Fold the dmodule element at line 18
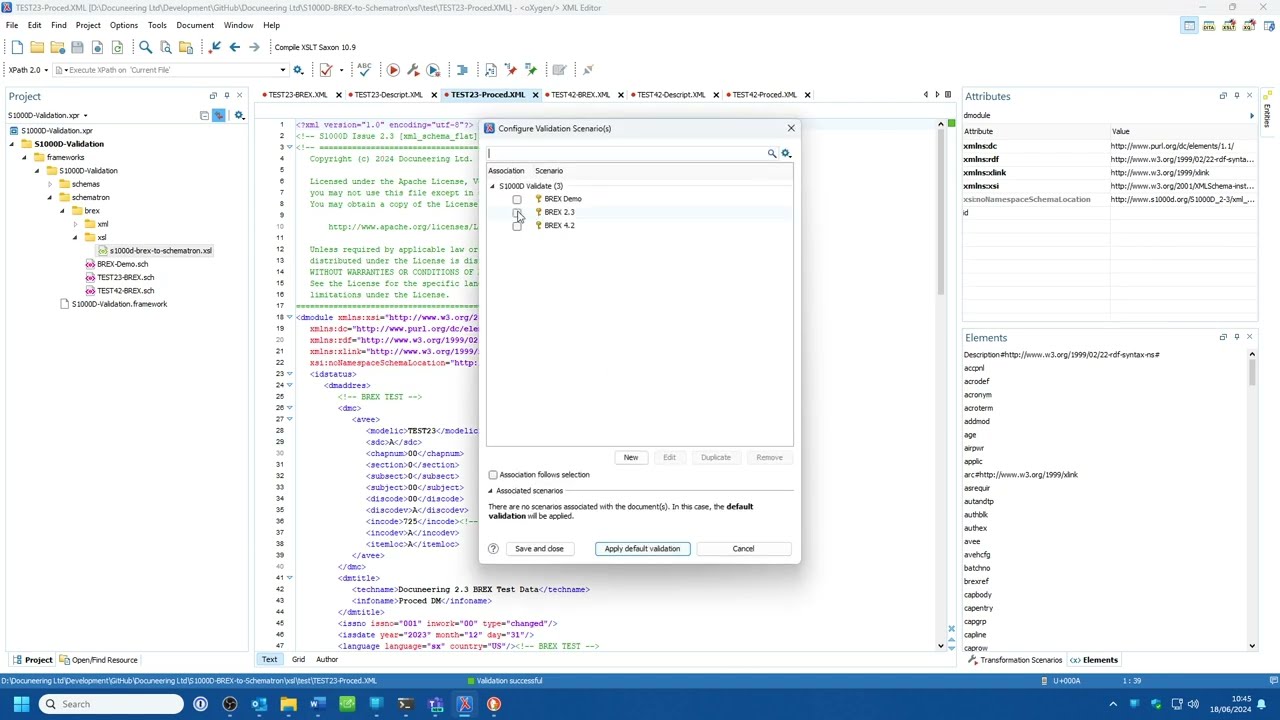This screenshot has height=720, width=1280. (290, 318)
